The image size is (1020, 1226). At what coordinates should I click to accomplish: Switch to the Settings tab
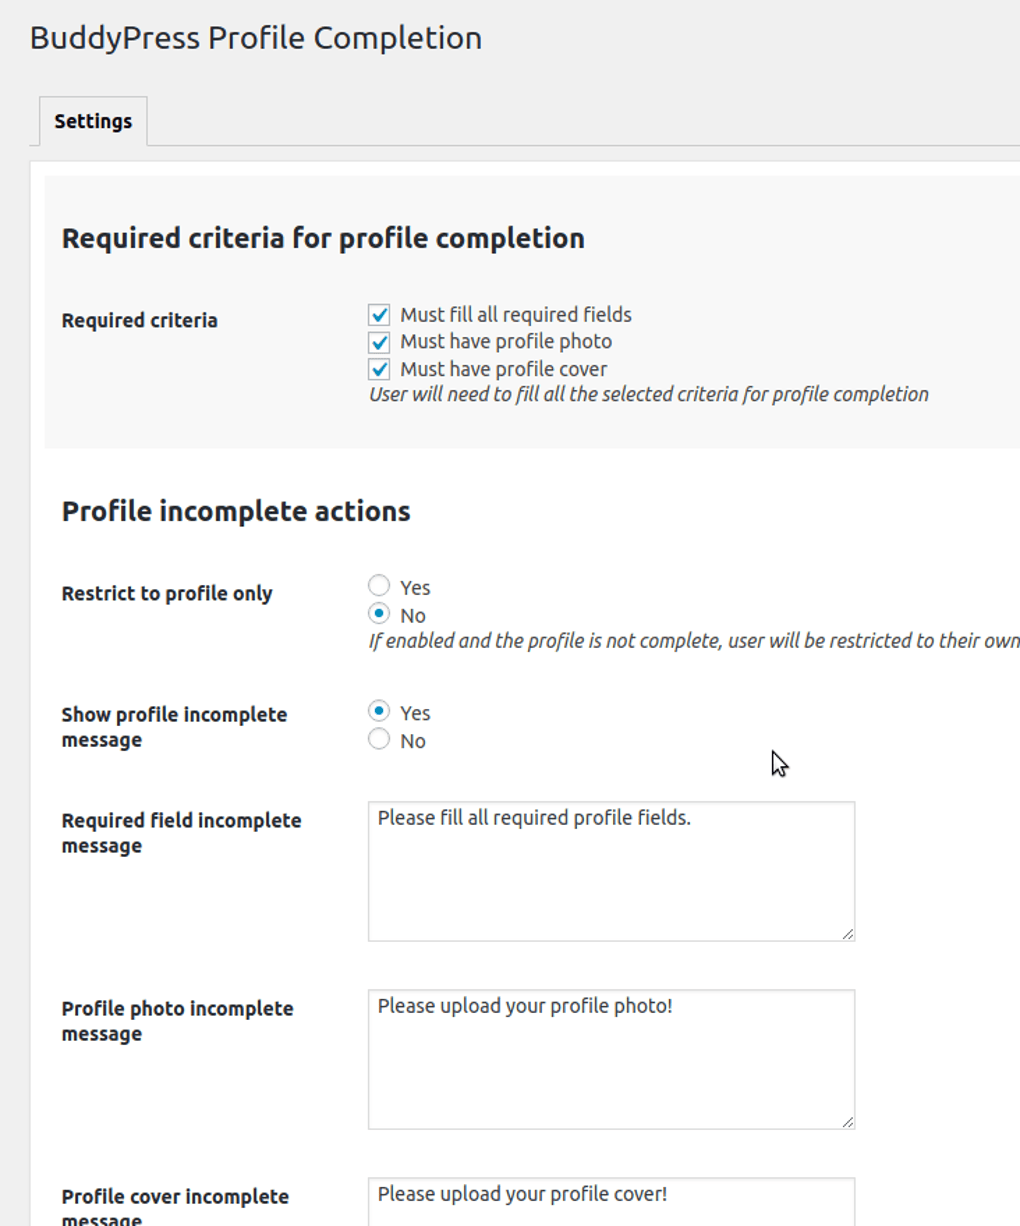click(92, 120)
